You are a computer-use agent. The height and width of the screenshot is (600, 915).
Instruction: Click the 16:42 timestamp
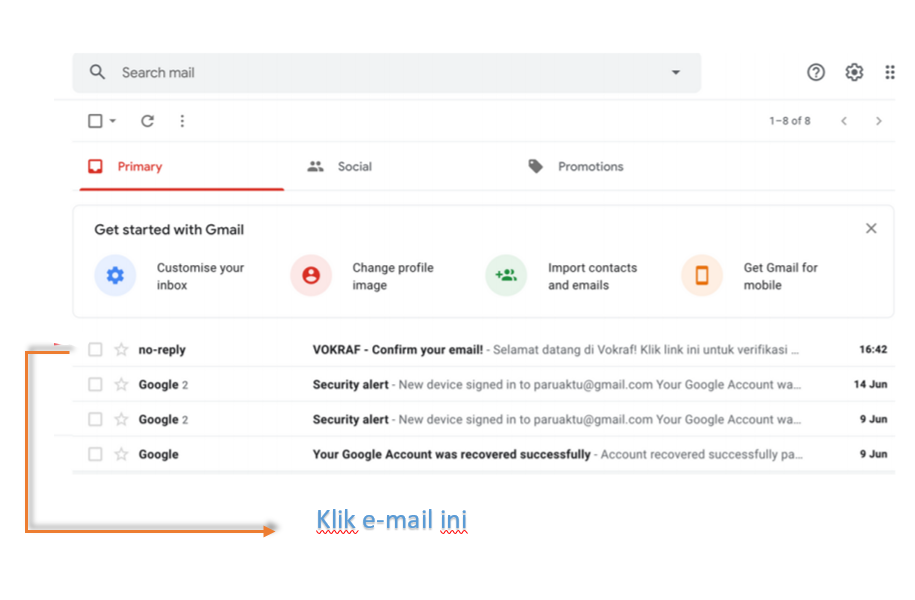point(873,350)
